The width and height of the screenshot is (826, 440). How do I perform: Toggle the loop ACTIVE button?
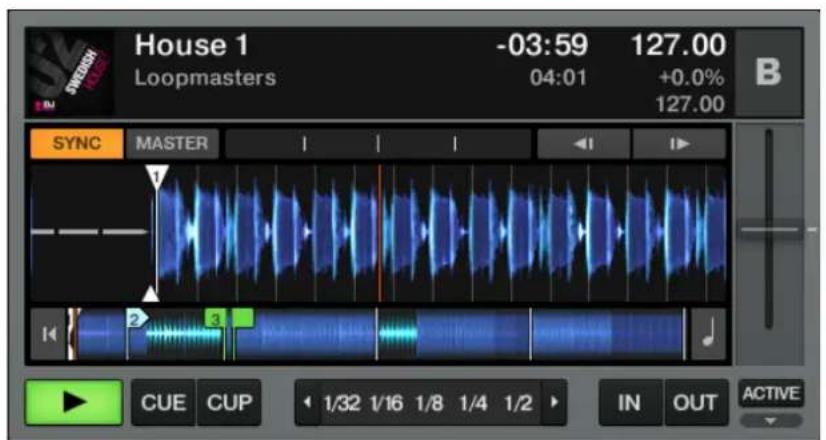tap(771, 394)
